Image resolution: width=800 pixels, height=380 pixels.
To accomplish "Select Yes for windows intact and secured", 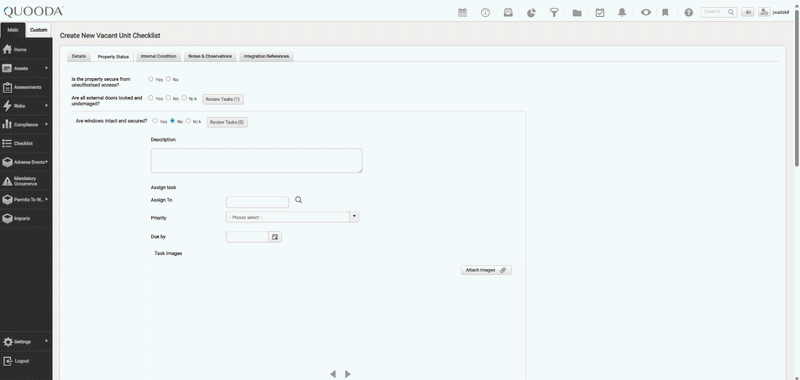I will tap(155, 121).
